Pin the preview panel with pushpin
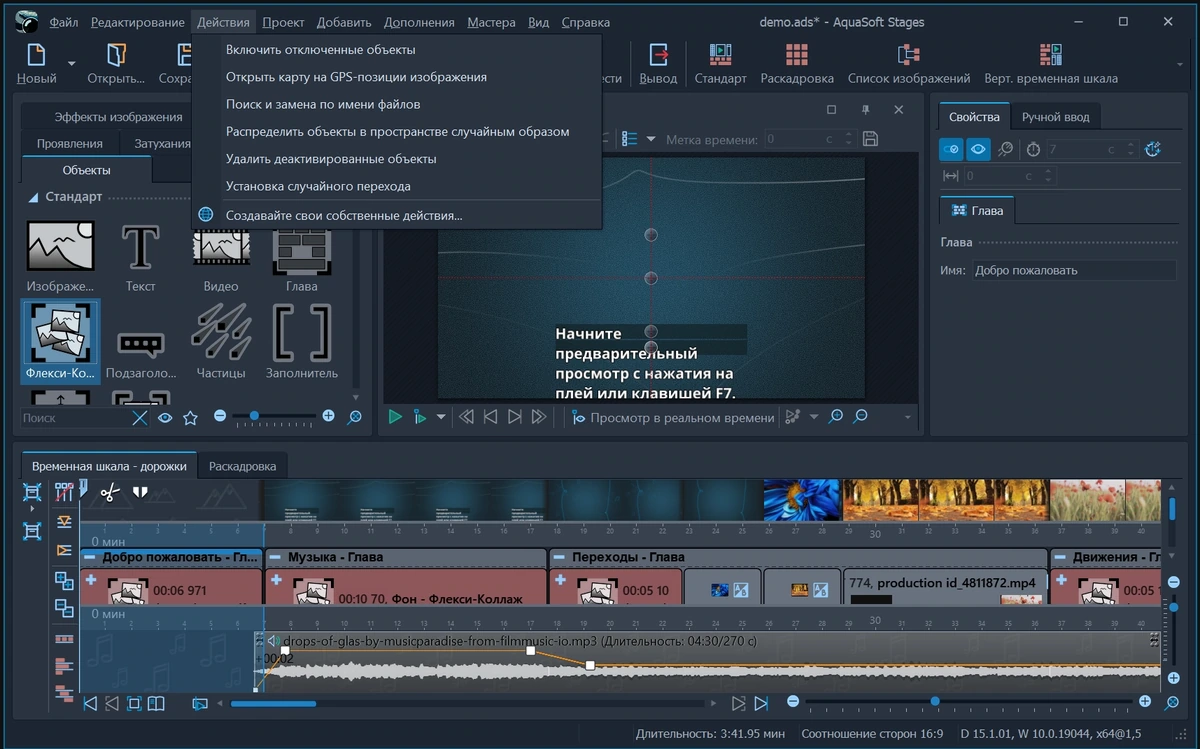Image resolution: width=1200 pixels, height=749 pixels. tap(866, 109)
